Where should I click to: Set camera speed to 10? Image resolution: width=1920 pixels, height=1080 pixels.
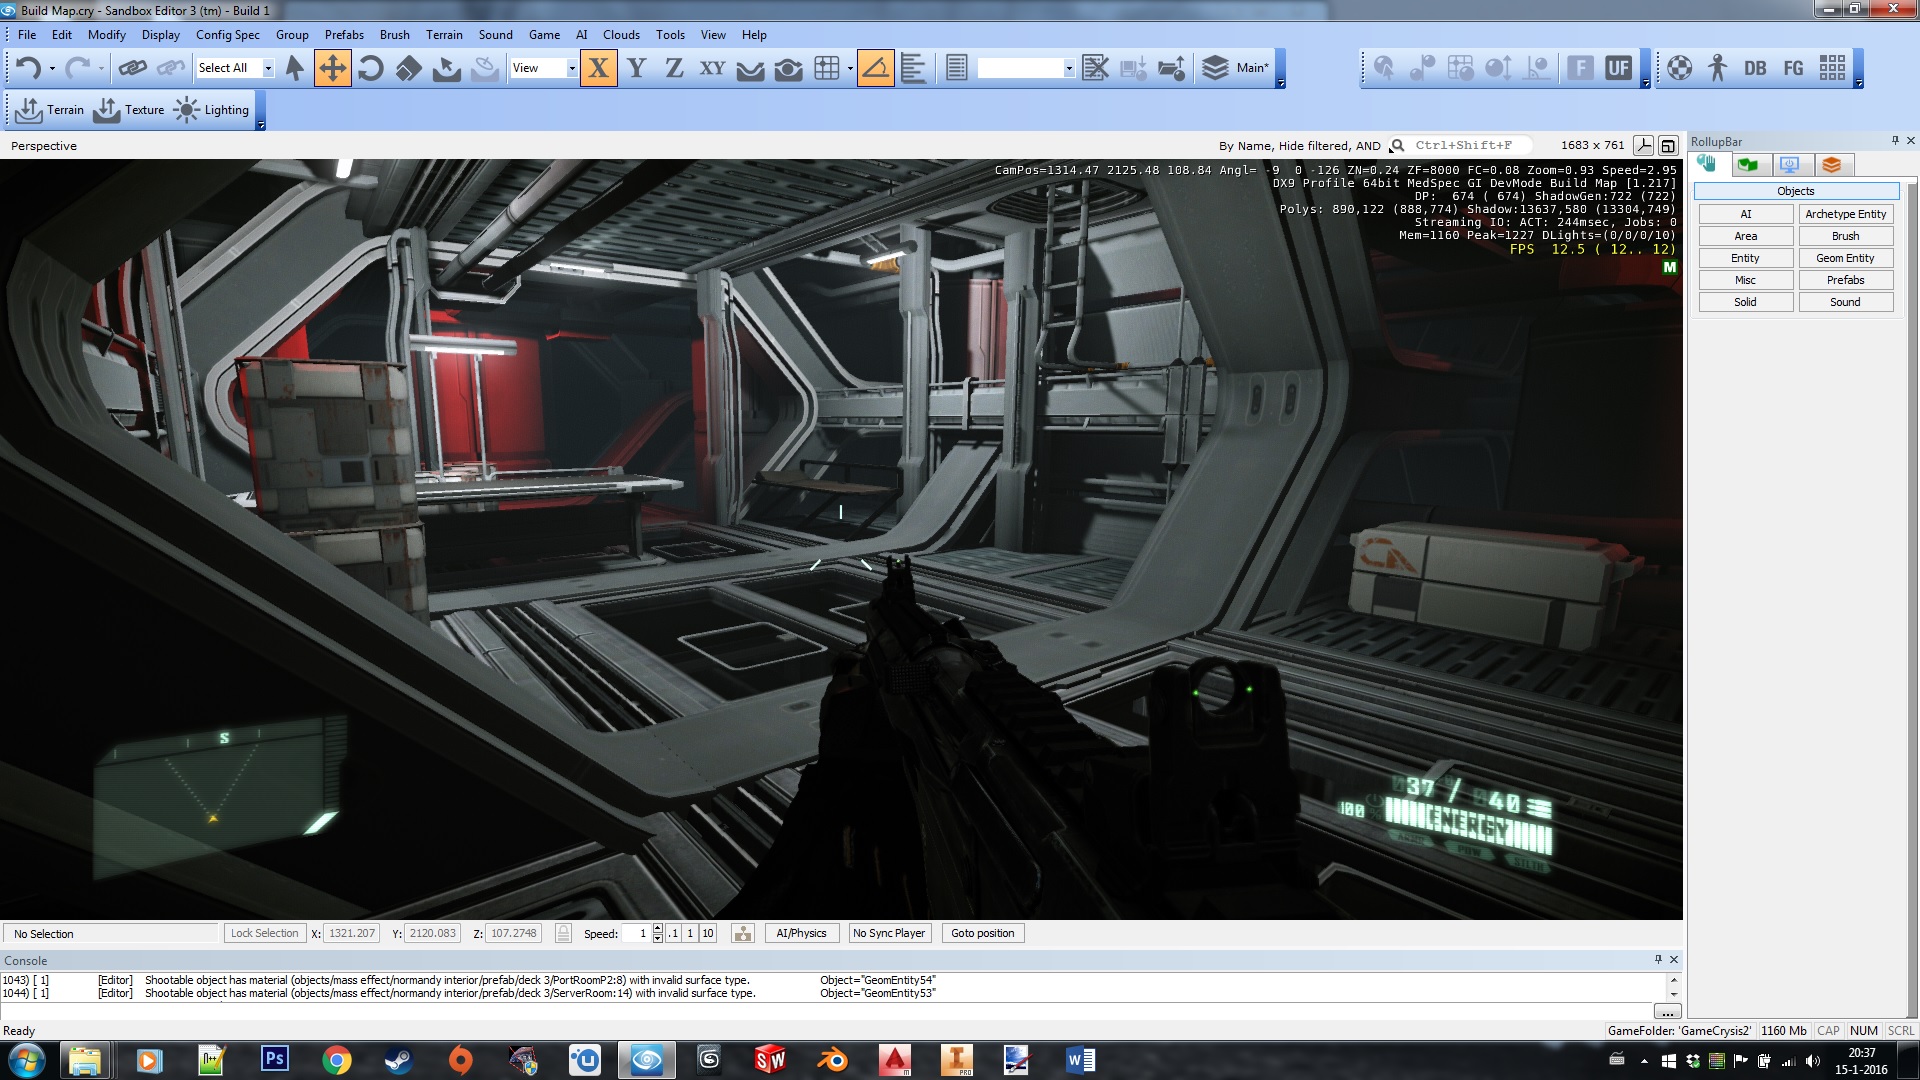click(x=707, y=933)
